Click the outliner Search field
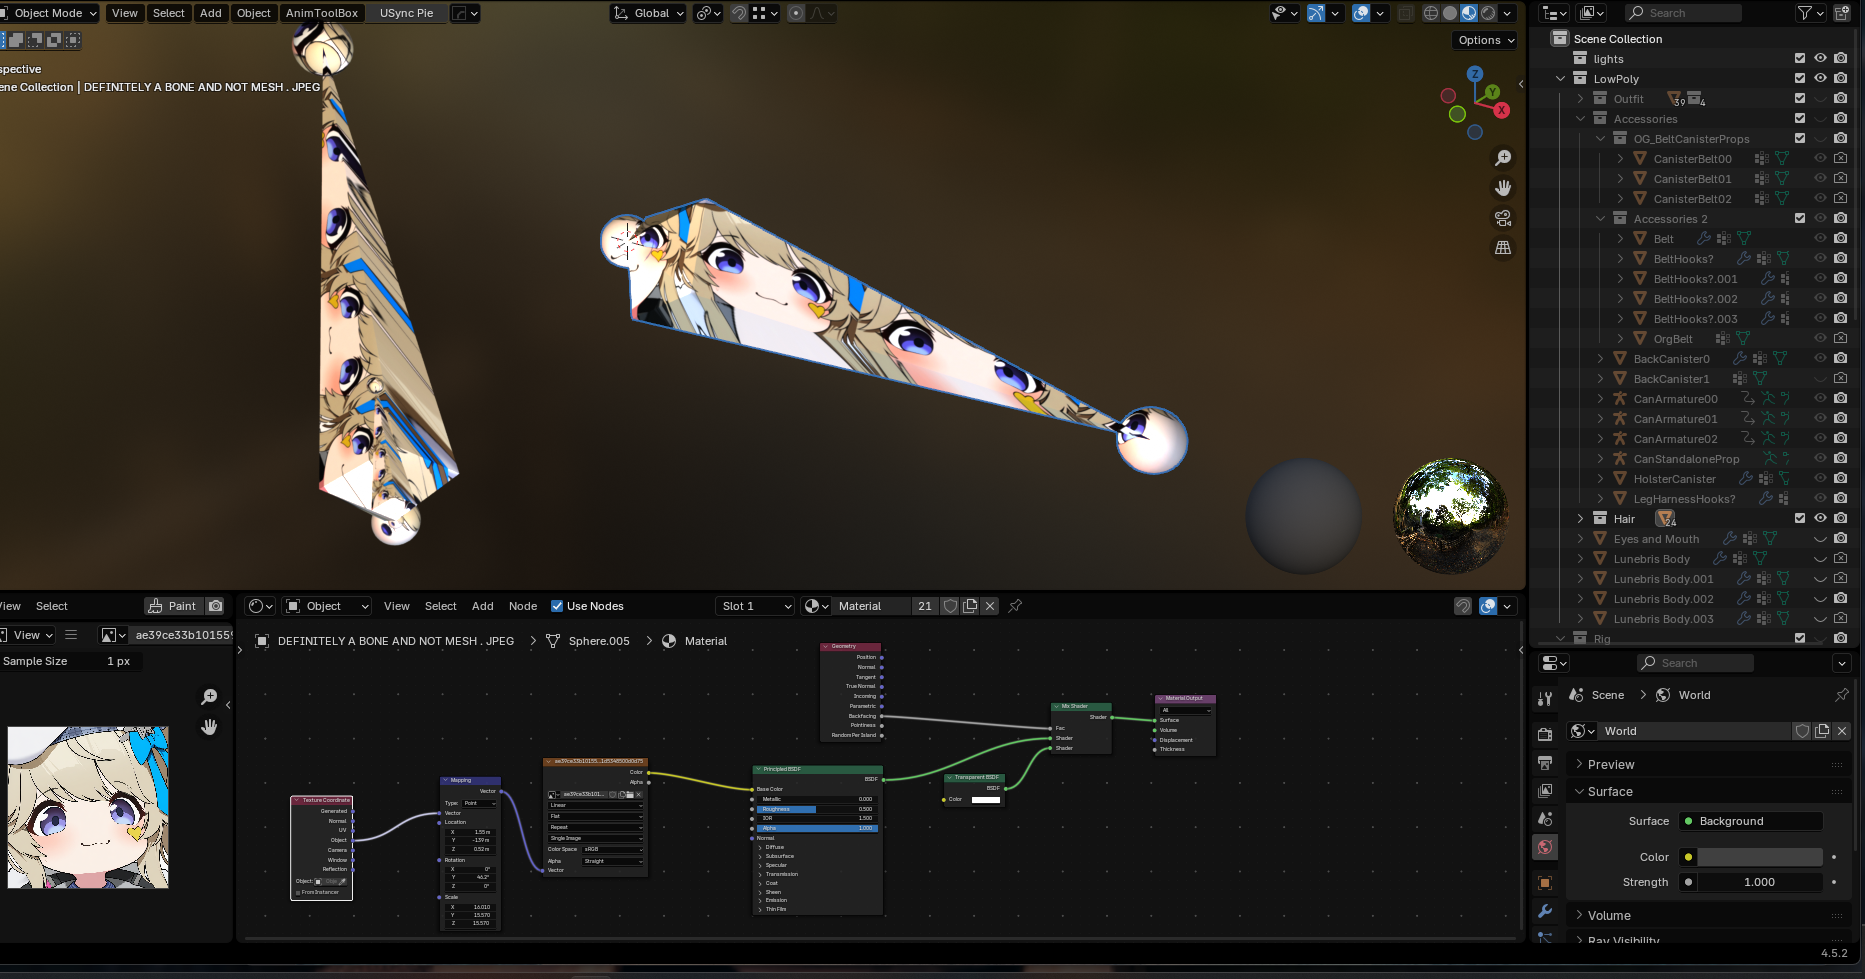Screen dimensions: 1865x979 [x=1683, y=13]
